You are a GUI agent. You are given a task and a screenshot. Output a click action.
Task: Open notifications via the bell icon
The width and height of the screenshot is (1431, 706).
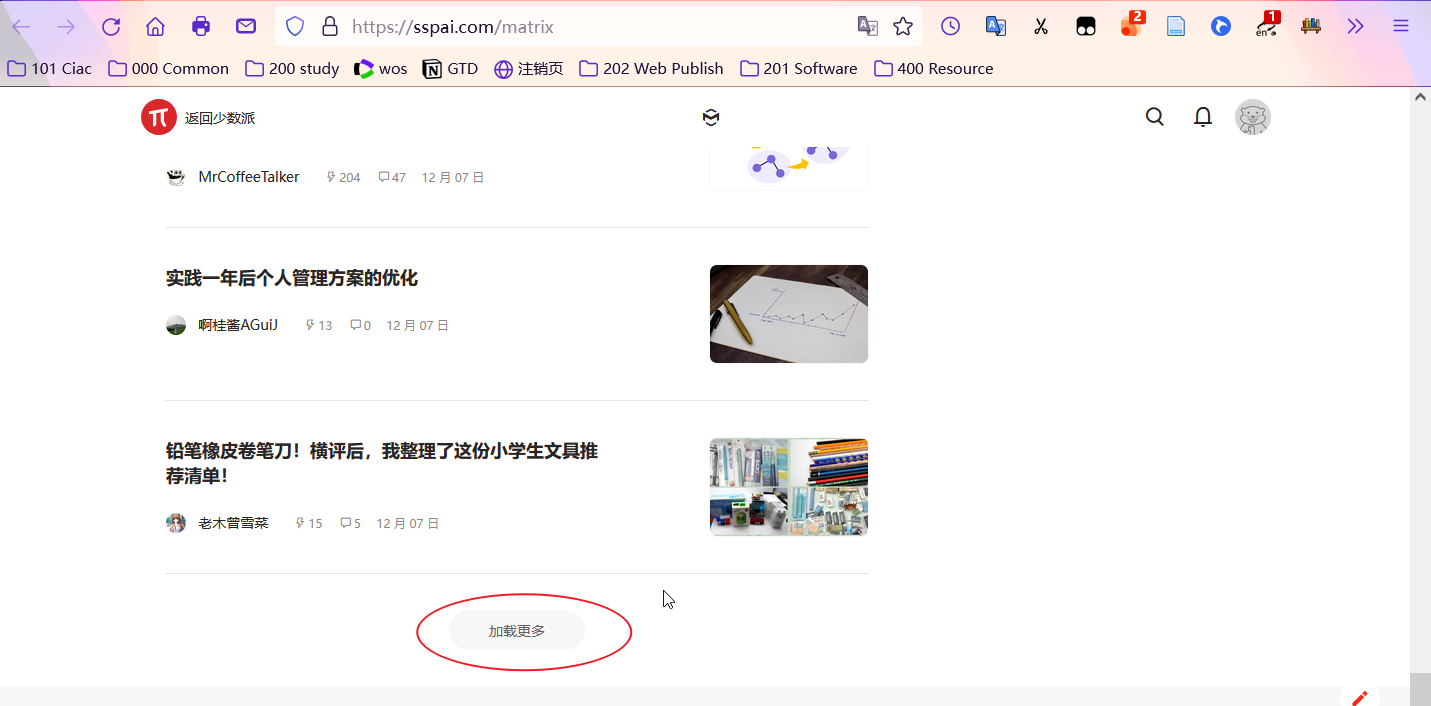(x=1202, y=117)
